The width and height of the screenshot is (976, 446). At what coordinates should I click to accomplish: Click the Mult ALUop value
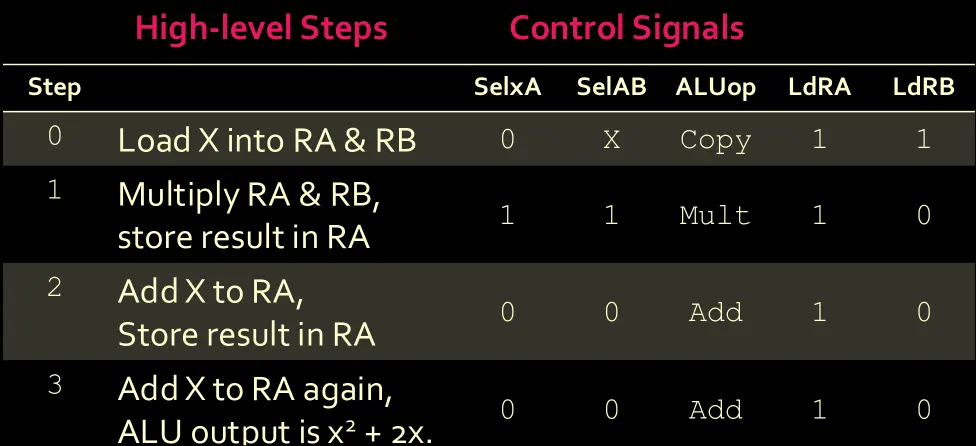tap(715, 215)
